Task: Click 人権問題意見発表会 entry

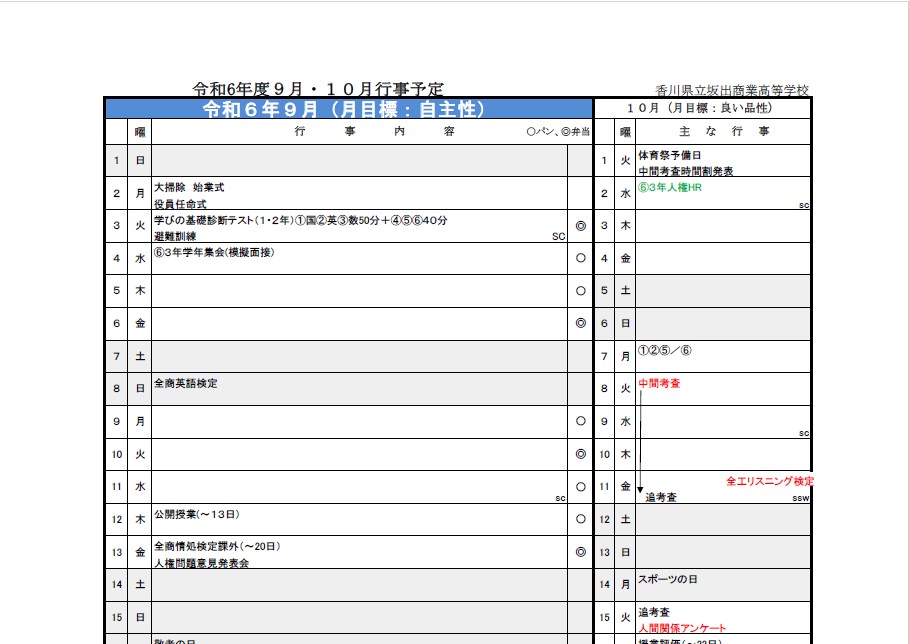Action: tap(202, 563)
